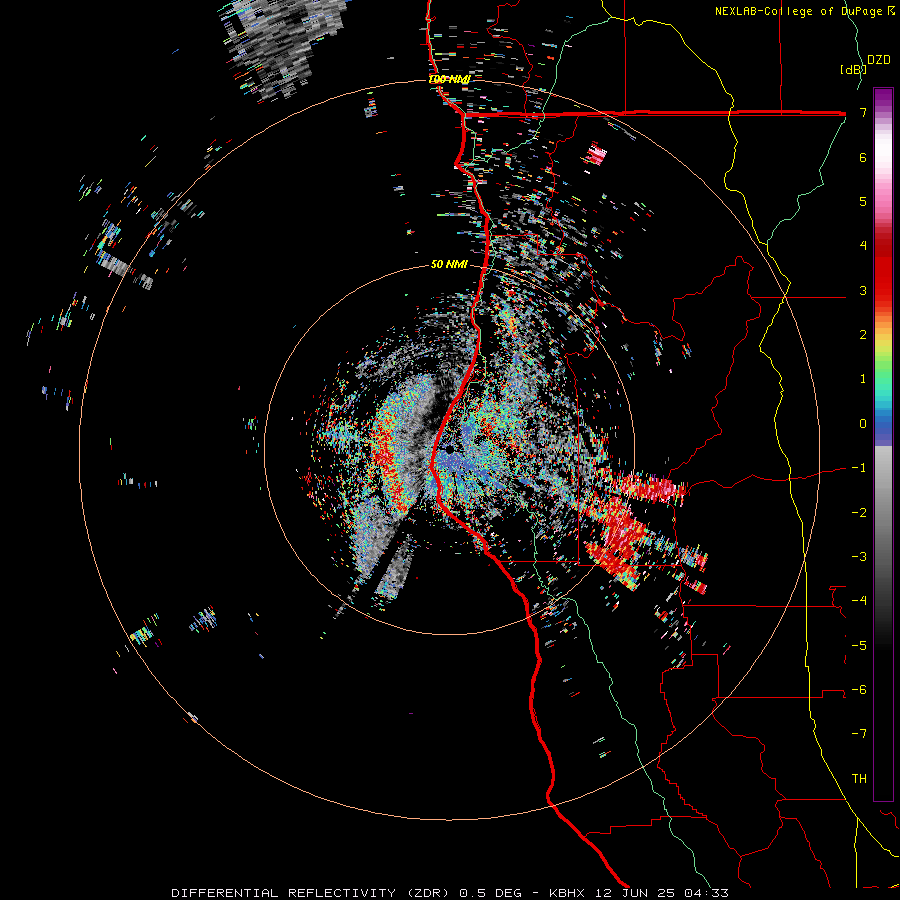Click the ZDR color scale bar
This screenshot has width=900, height=900.
883,444
